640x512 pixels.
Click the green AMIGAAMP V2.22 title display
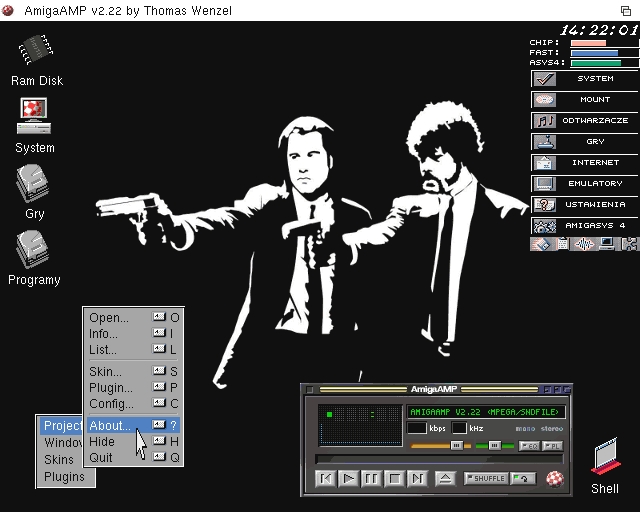tap(486, 412)
